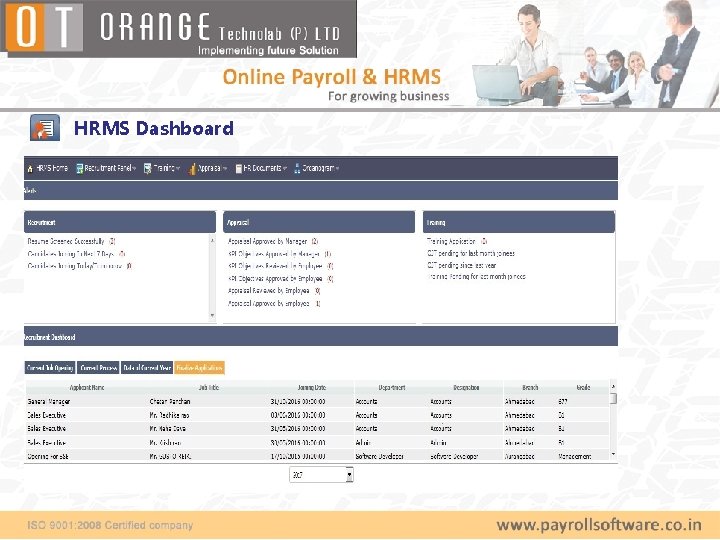
Task: Open www.payrollsoftware.co.in footer link
Action: (599, 525)
